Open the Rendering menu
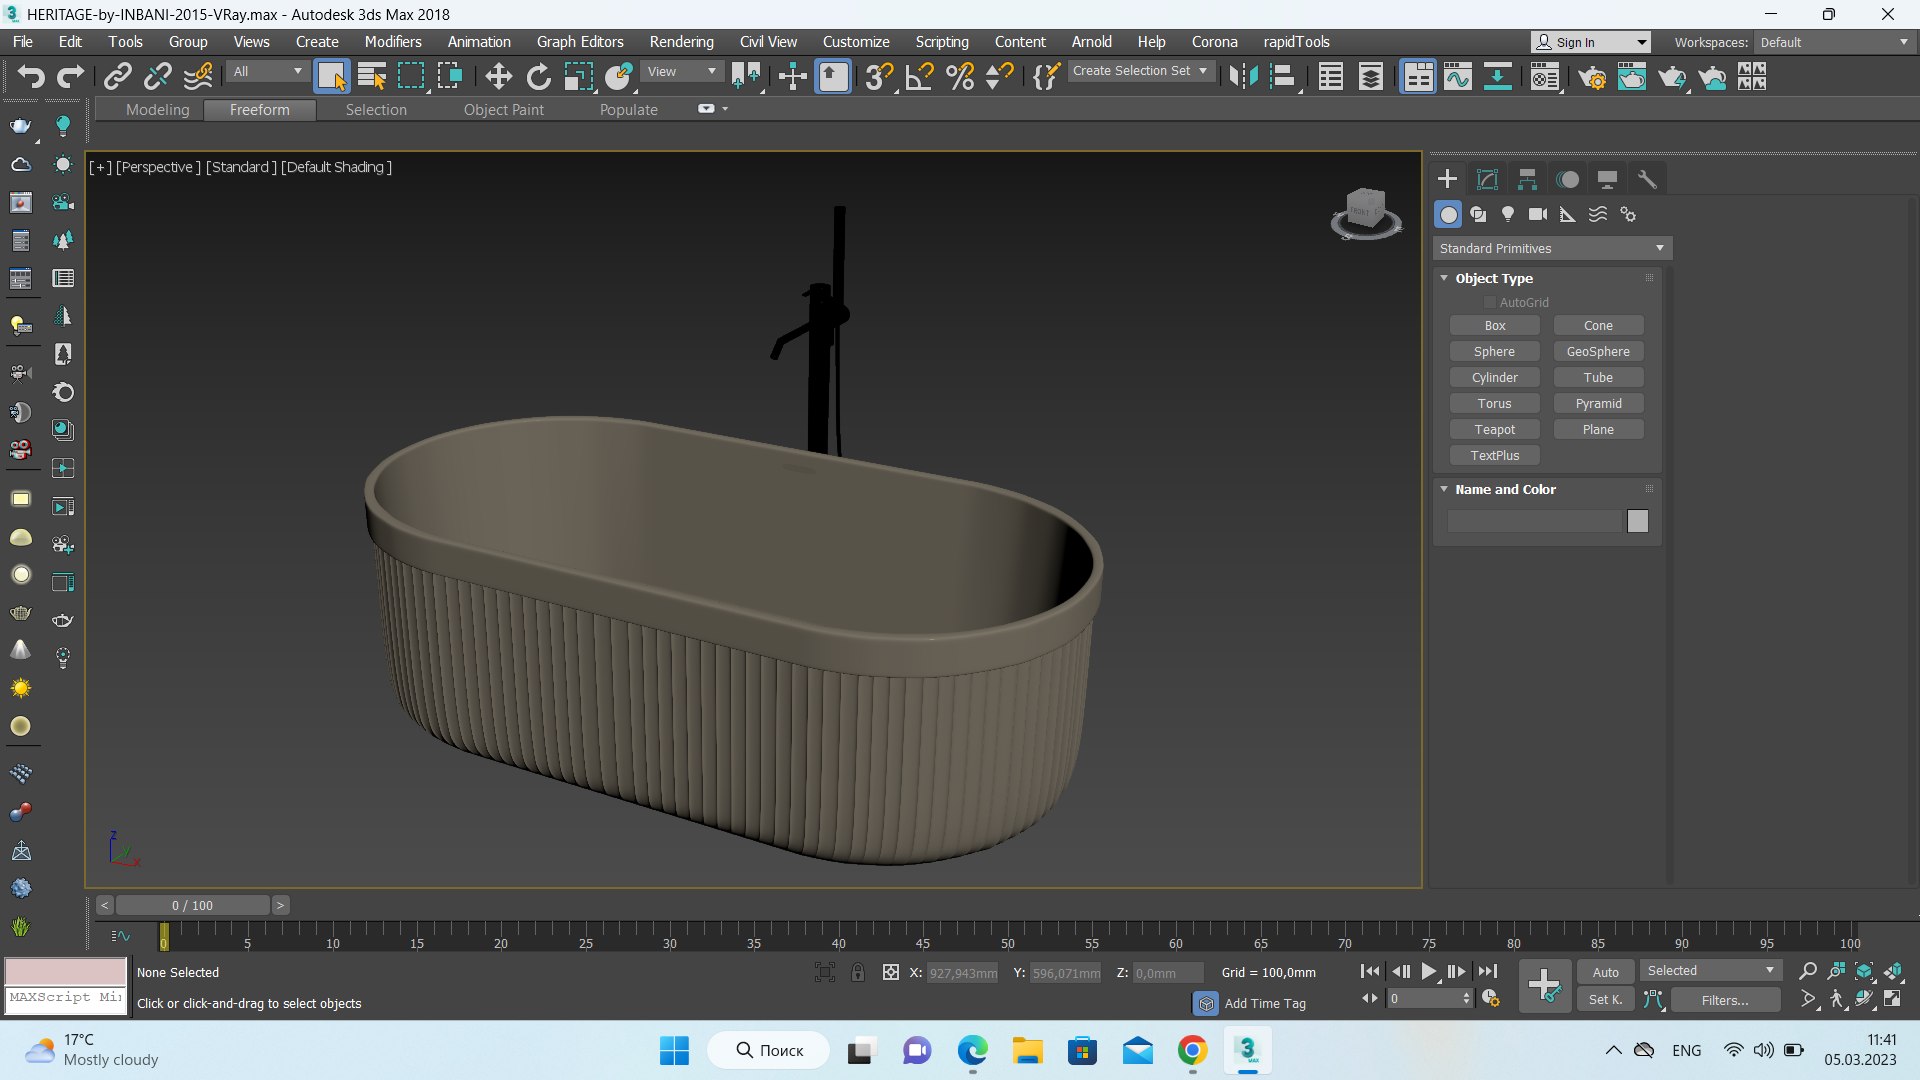1920x1080 pixels. click(681, 42)
